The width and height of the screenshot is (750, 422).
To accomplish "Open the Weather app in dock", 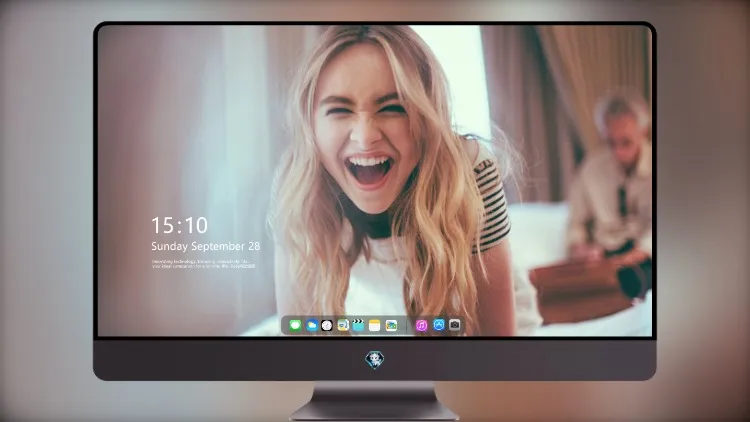I will 311,325.
